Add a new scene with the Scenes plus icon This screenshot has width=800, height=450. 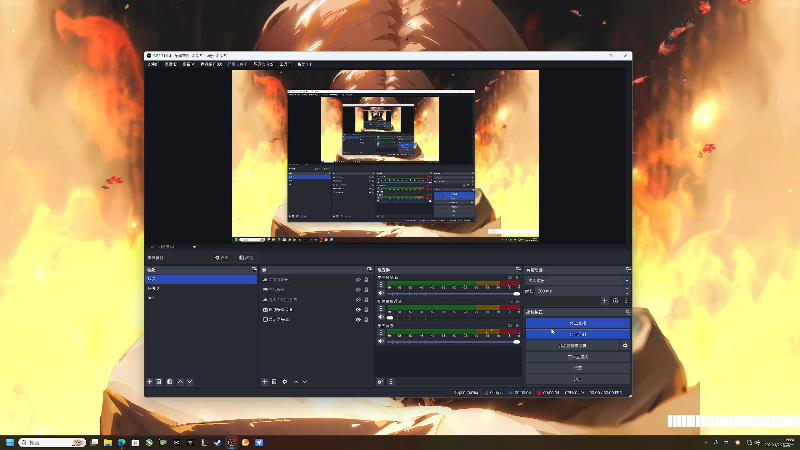149,382
